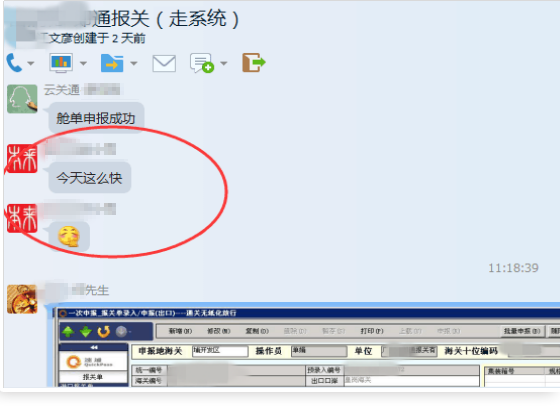
Task: Click the orange refresh arrow in the embedded screenshot
Action: pyautogui.click(x=104, y=331)
